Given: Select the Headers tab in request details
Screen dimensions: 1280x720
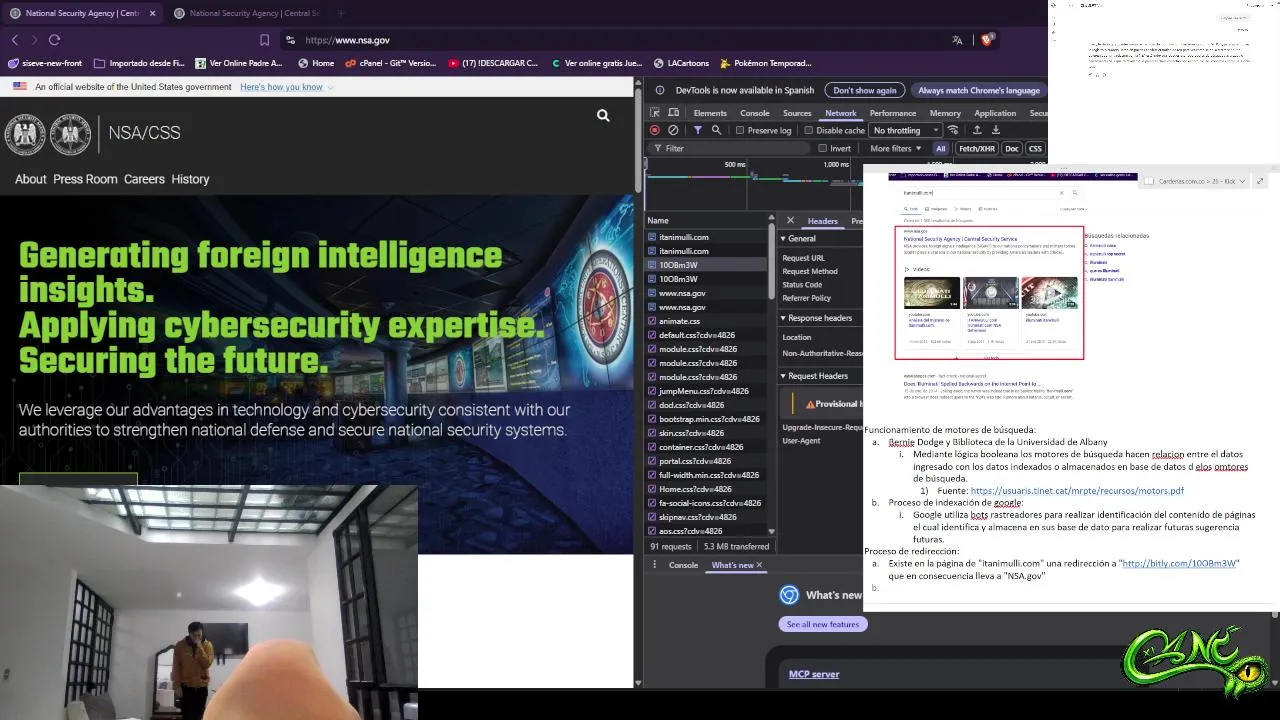Looking at the screenshot, I should [822, 221].
